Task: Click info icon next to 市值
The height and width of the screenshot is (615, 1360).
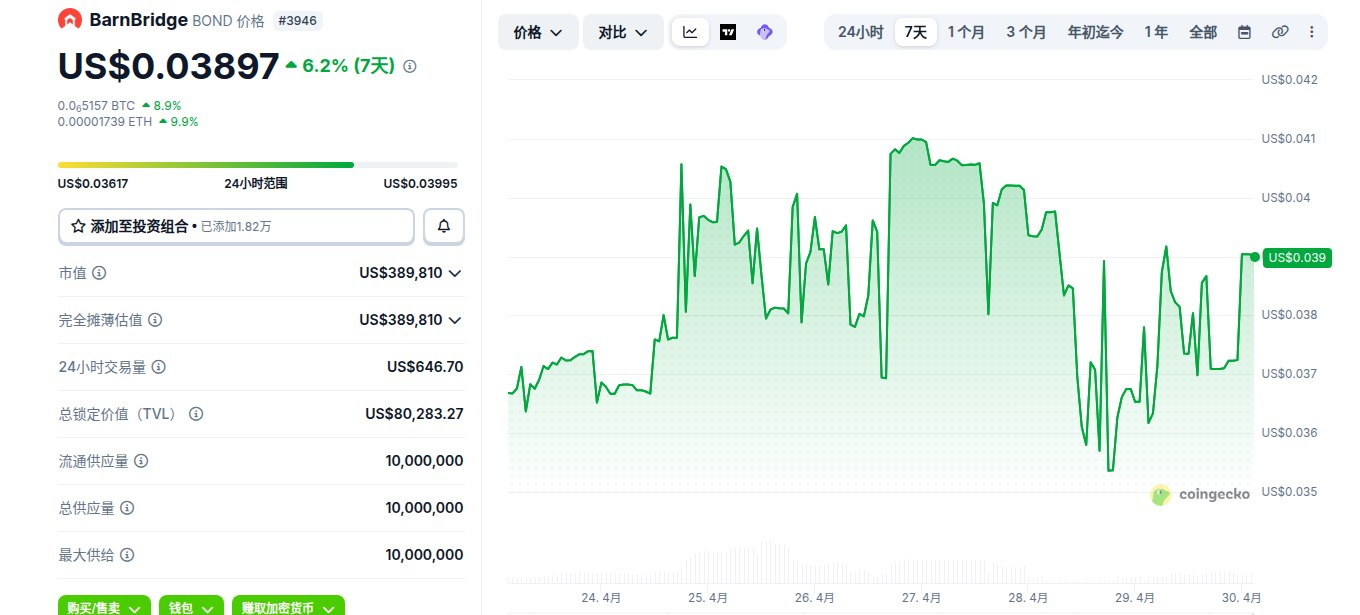Action: (100, 273)
